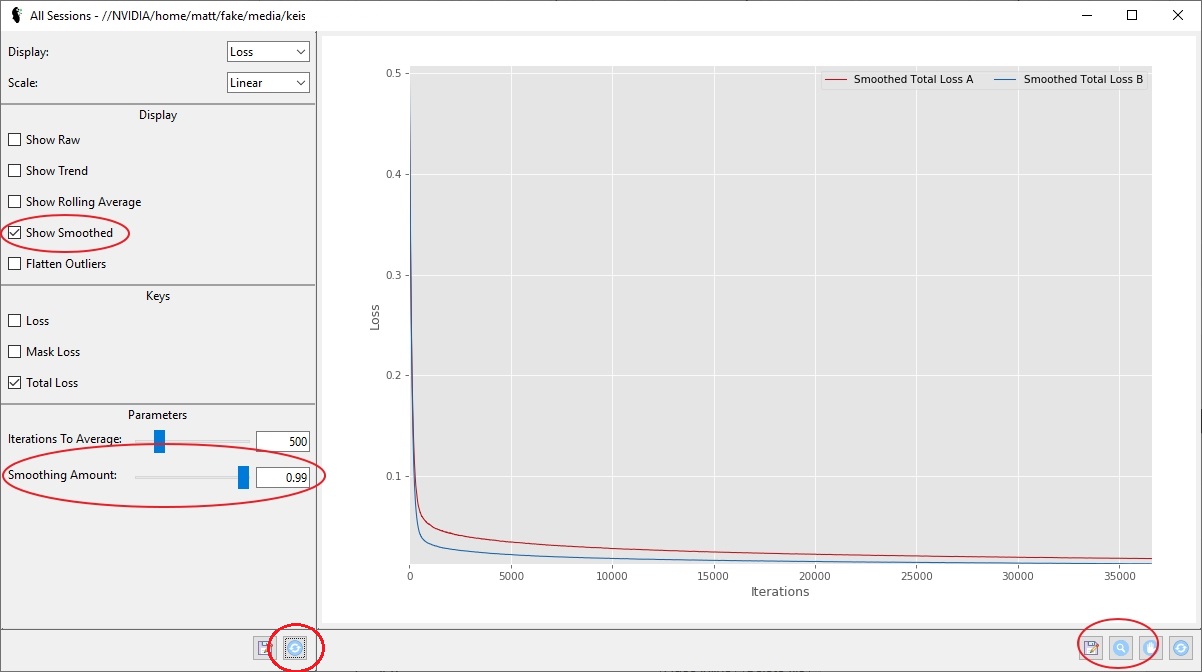Click the Smoothing Amount slider handle
The height and width of the screenshot is (672, 1202).
point(243,477)
